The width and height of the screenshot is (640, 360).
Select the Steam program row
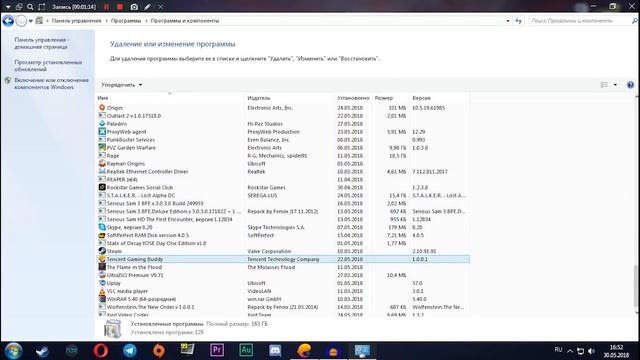pyautogui.click(x=283, y=251)
